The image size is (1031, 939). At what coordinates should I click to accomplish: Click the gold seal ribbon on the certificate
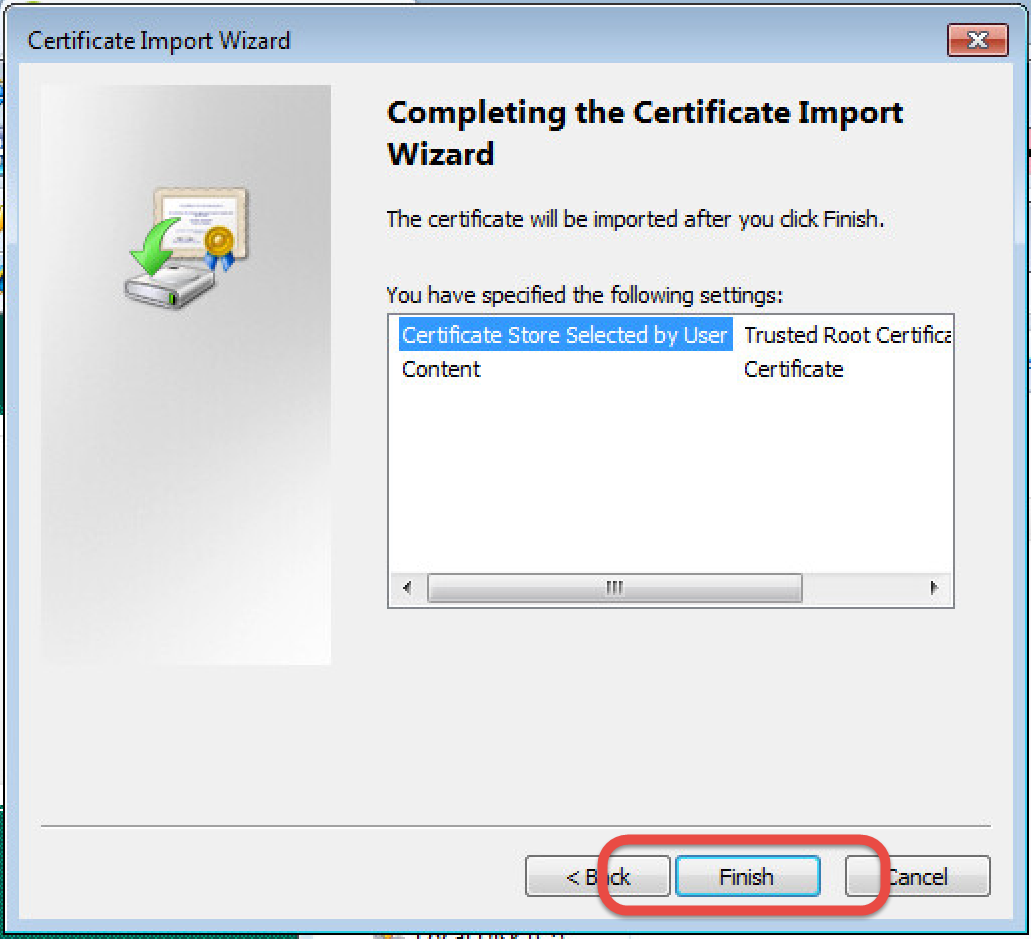coord(218,247)
